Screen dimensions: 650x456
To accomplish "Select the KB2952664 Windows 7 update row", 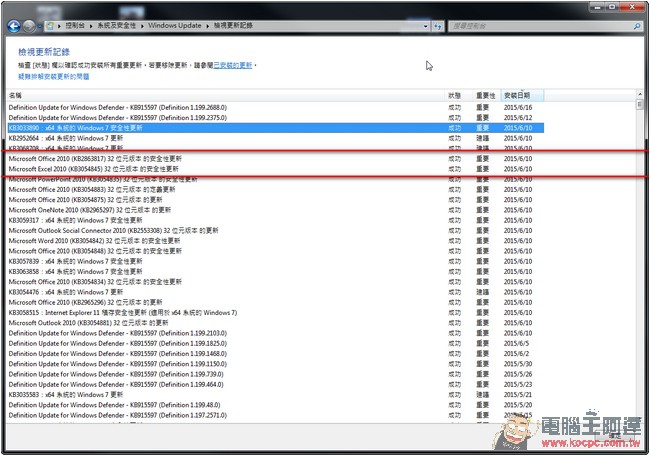I will (276, 138).
